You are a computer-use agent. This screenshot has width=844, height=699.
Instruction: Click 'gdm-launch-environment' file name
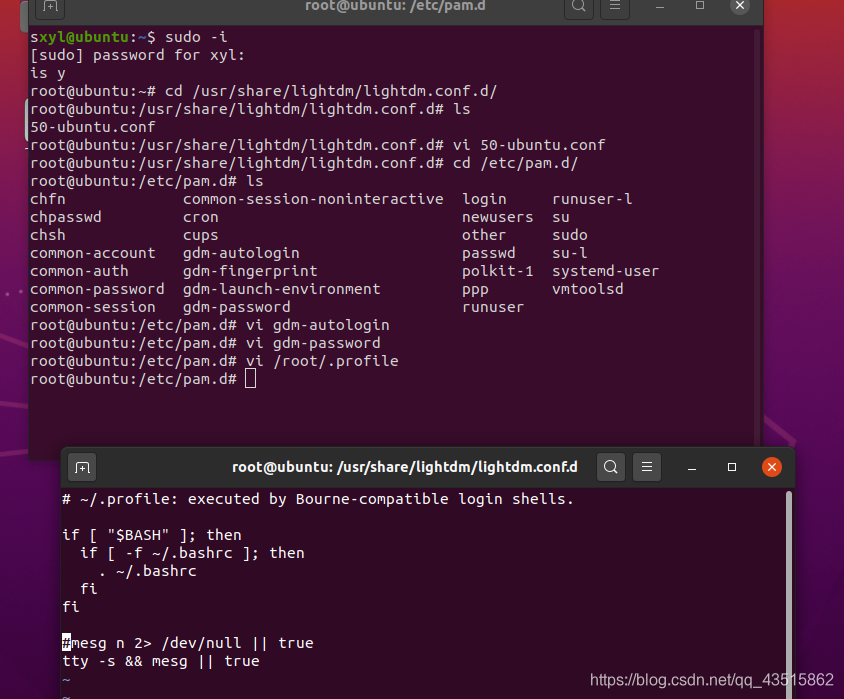click(x=281, y=289)
